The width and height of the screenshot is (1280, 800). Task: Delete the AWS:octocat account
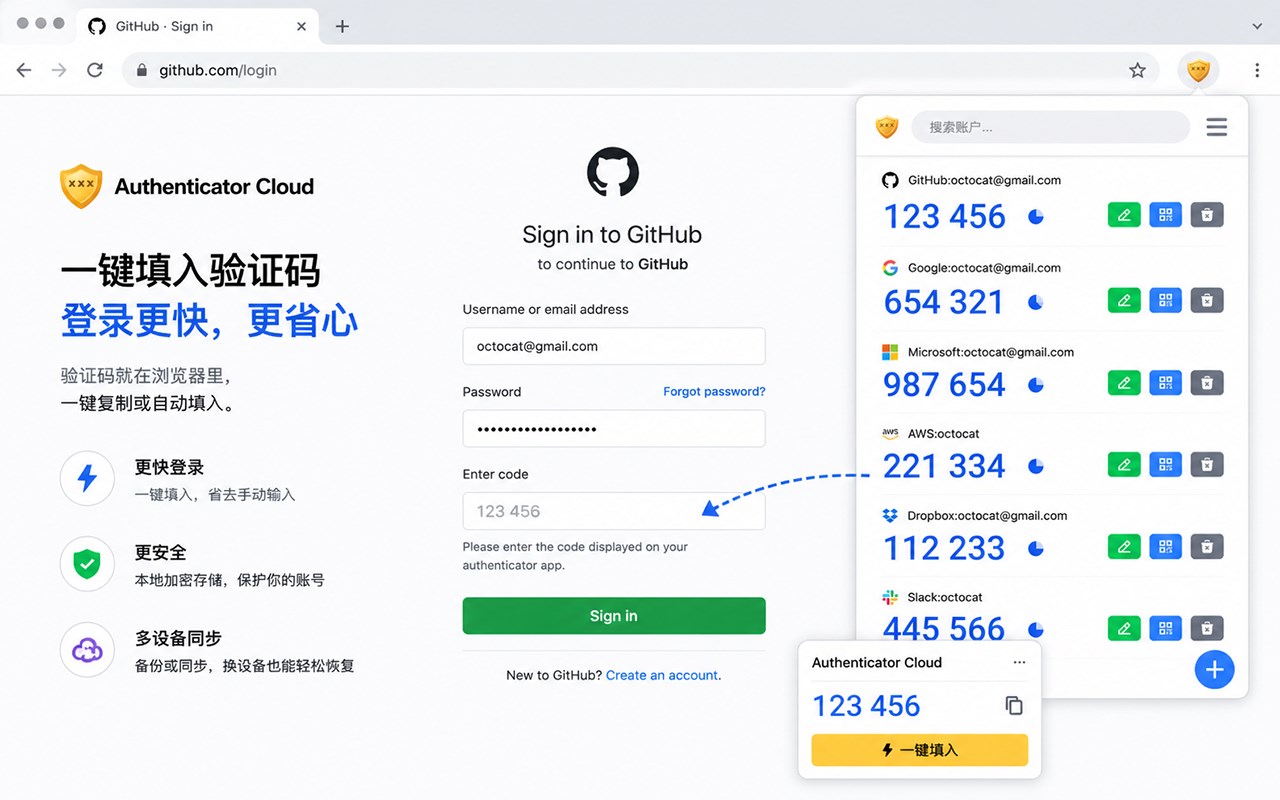[1207, 464]
